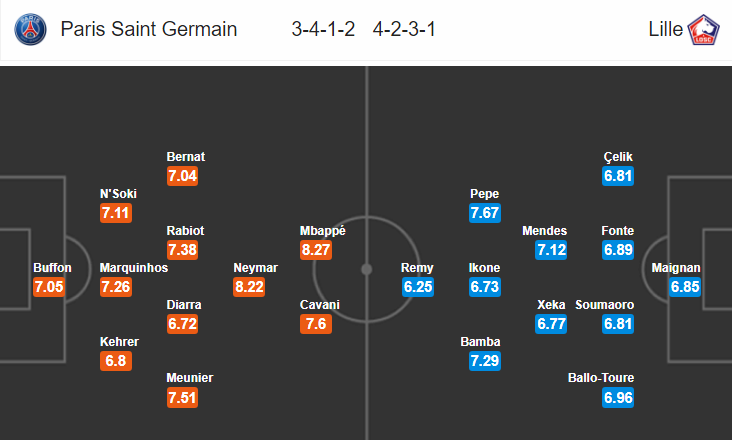
Task: Click Bamba's 7.29 rating badge
Action: tap(485, 361)
